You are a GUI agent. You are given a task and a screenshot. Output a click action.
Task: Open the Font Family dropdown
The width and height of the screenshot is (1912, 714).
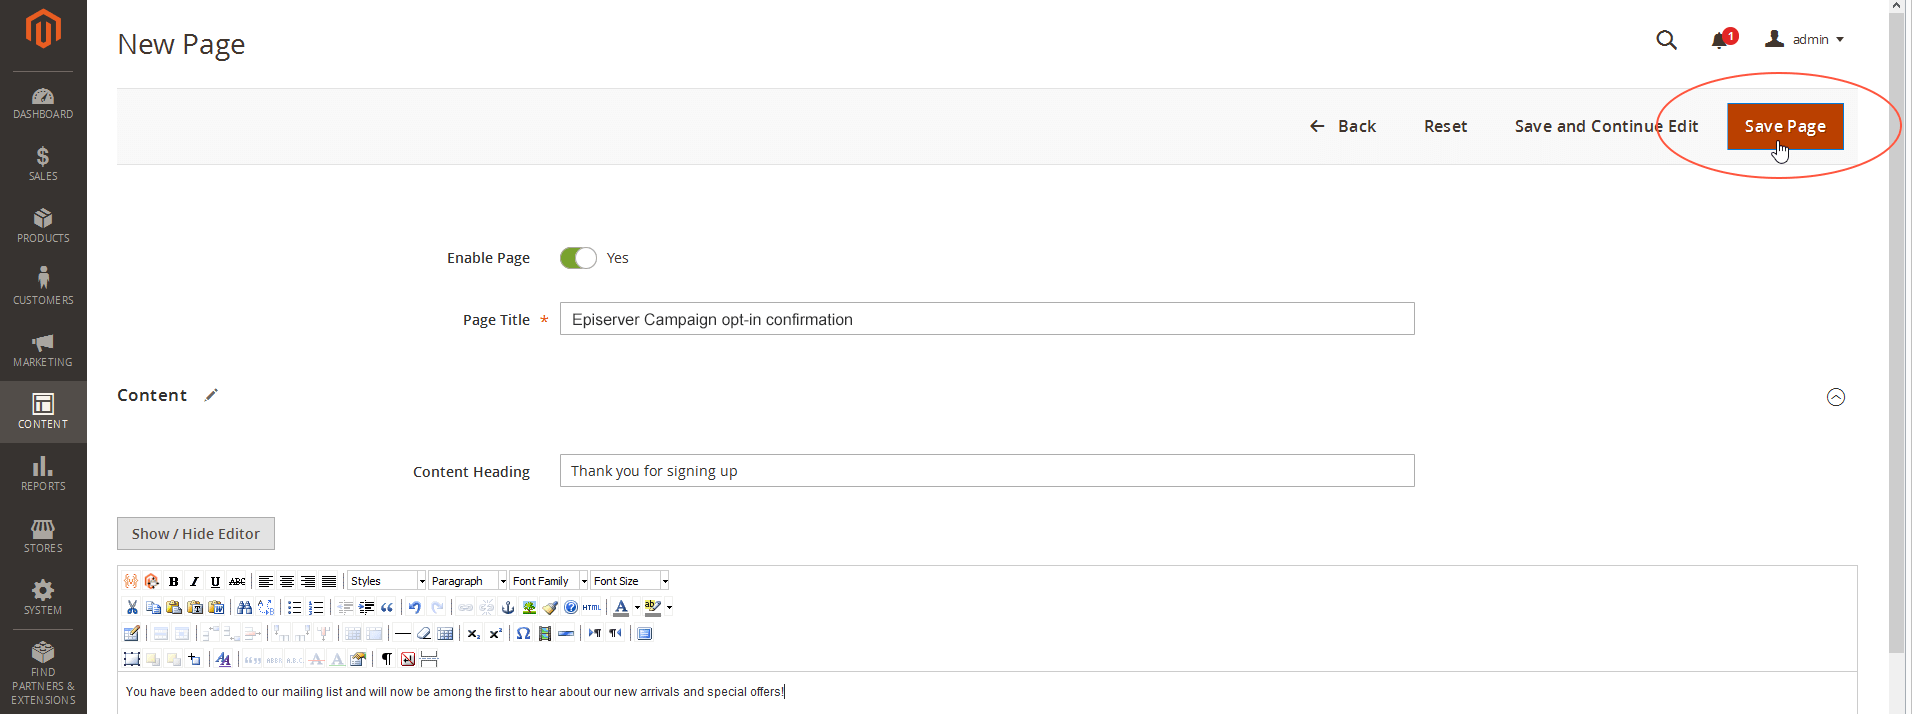[549, 581]
